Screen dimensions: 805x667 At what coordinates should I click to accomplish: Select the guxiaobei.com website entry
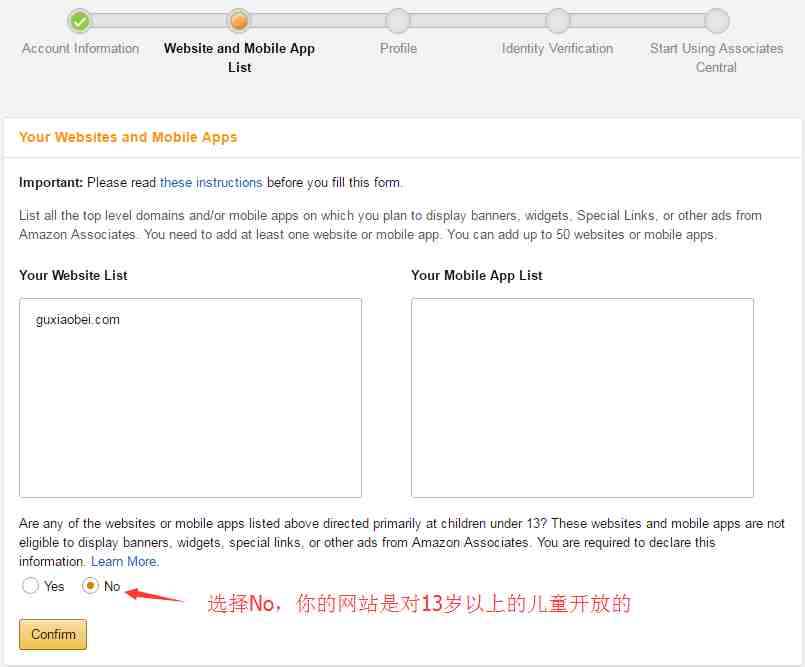point(78,320)
